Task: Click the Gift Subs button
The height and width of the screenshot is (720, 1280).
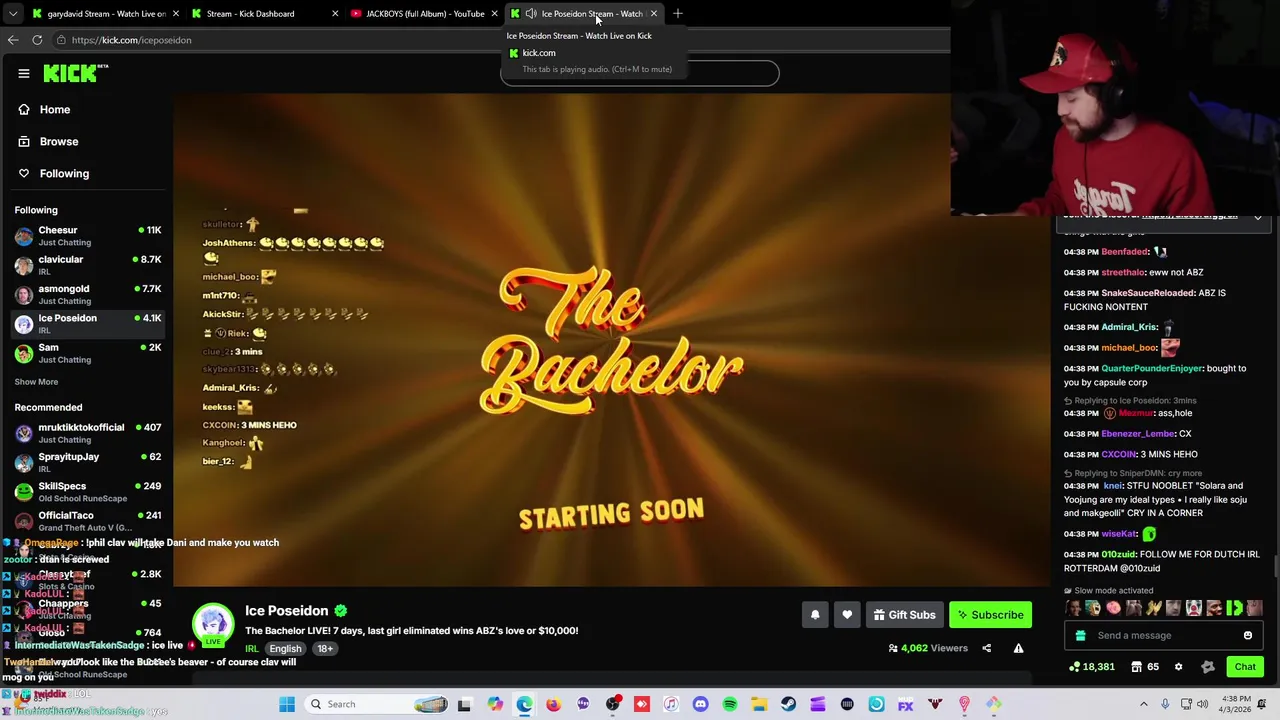Action: [x=904, y=615]
